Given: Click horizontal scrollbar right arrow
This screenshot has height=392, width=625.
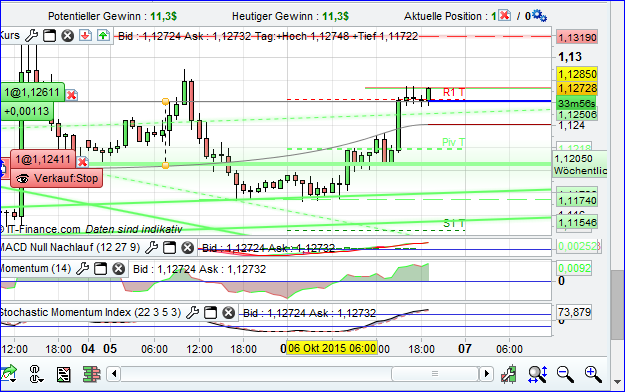Looking at the screenshot, I should pos(486,374).
